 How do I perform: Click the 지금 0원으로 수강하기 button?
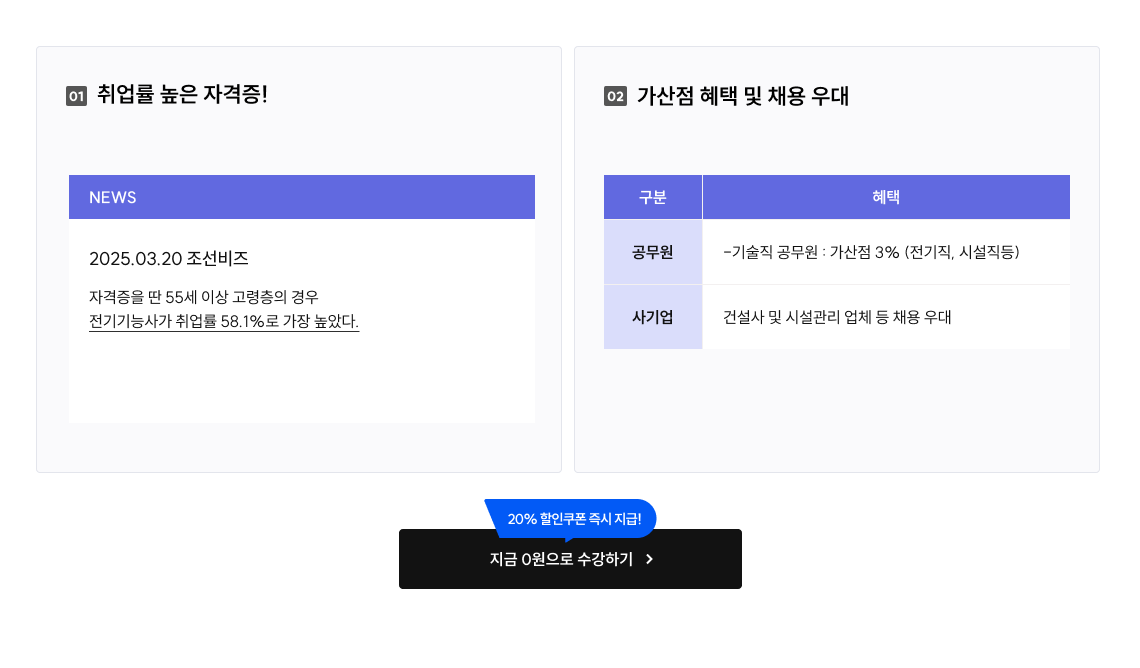coord(570,559)
